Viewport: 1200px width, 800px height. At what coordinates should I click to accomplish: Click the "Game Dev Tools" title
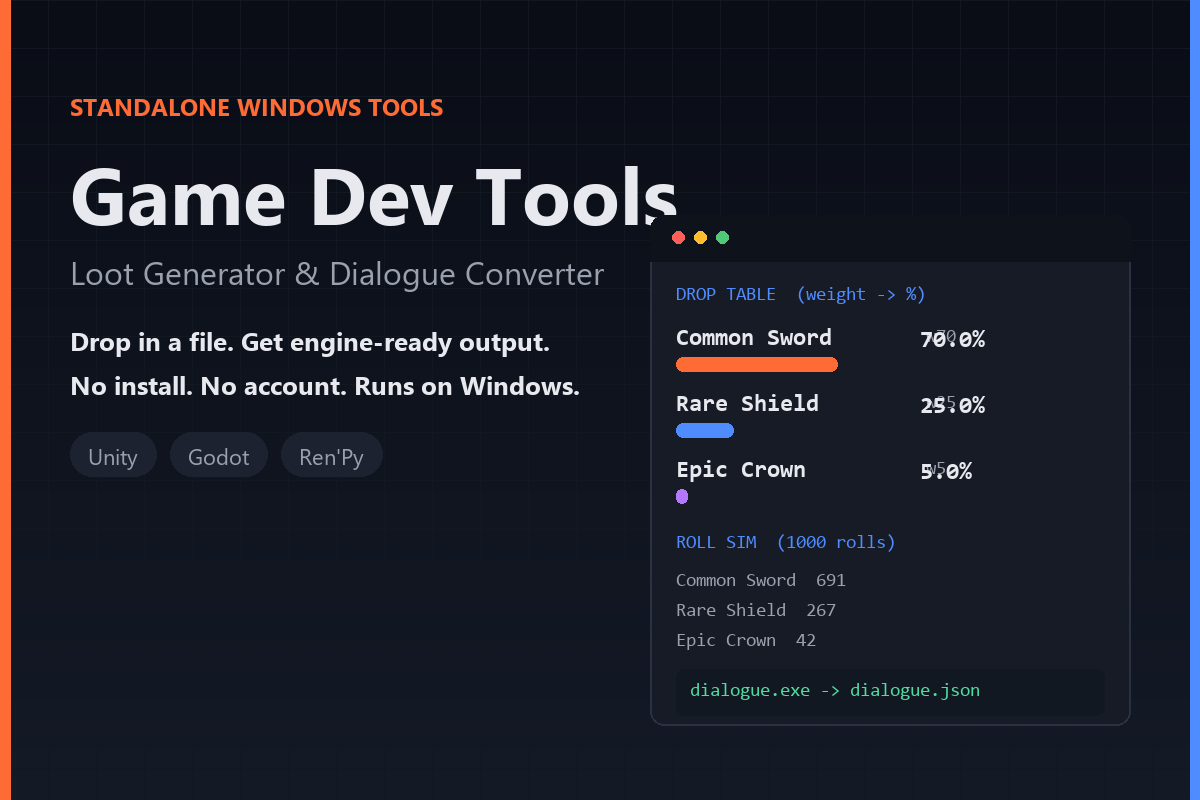(374, 197)
